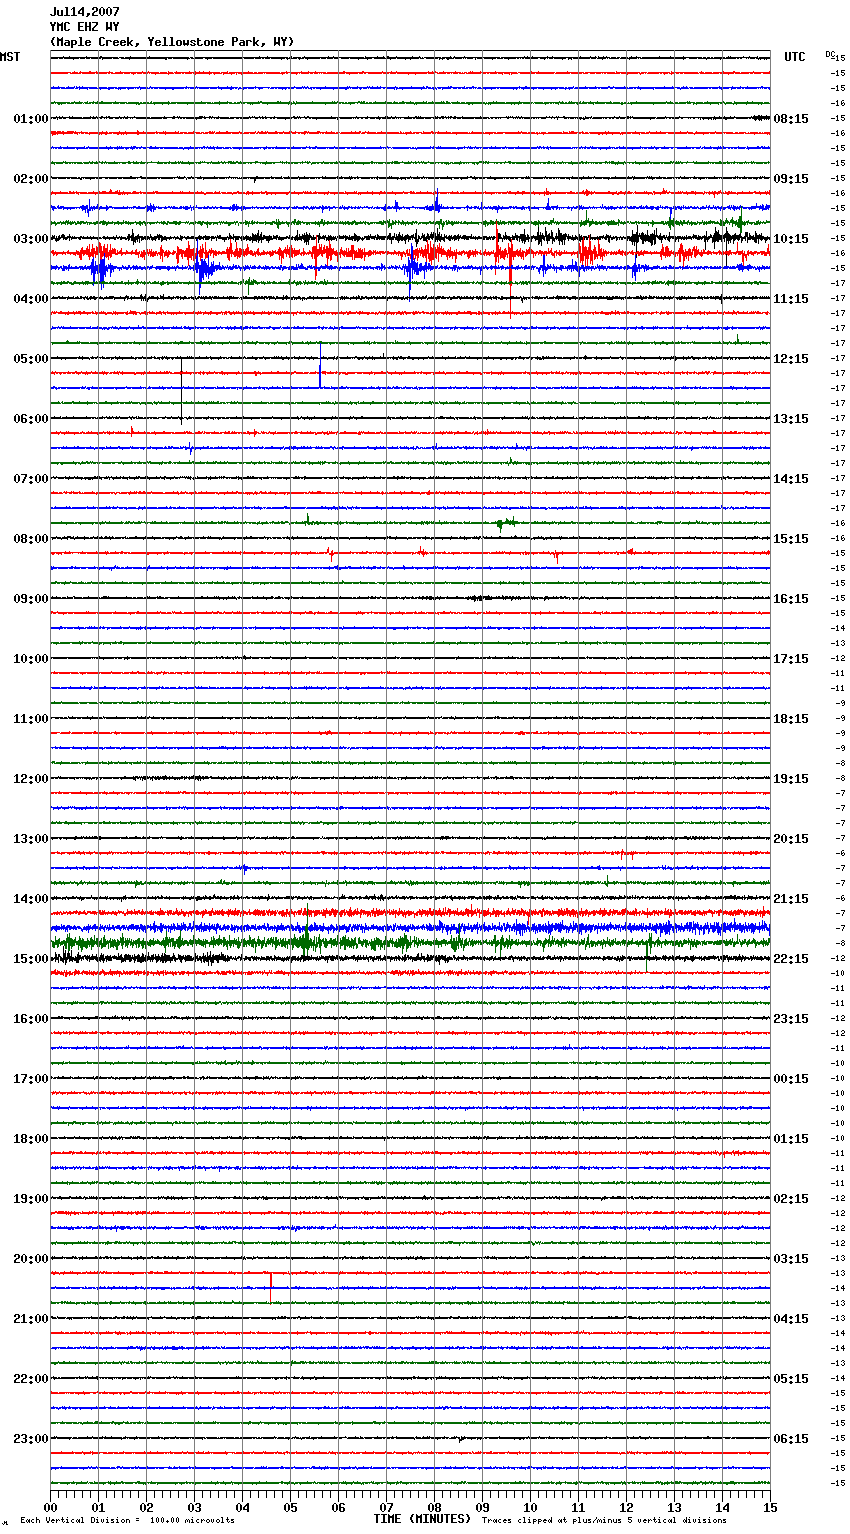Image resolution: width=850 pixels, height=1534 pixels.
Task: Click the 20:15 UTC time label
Action: click(791, 839)
